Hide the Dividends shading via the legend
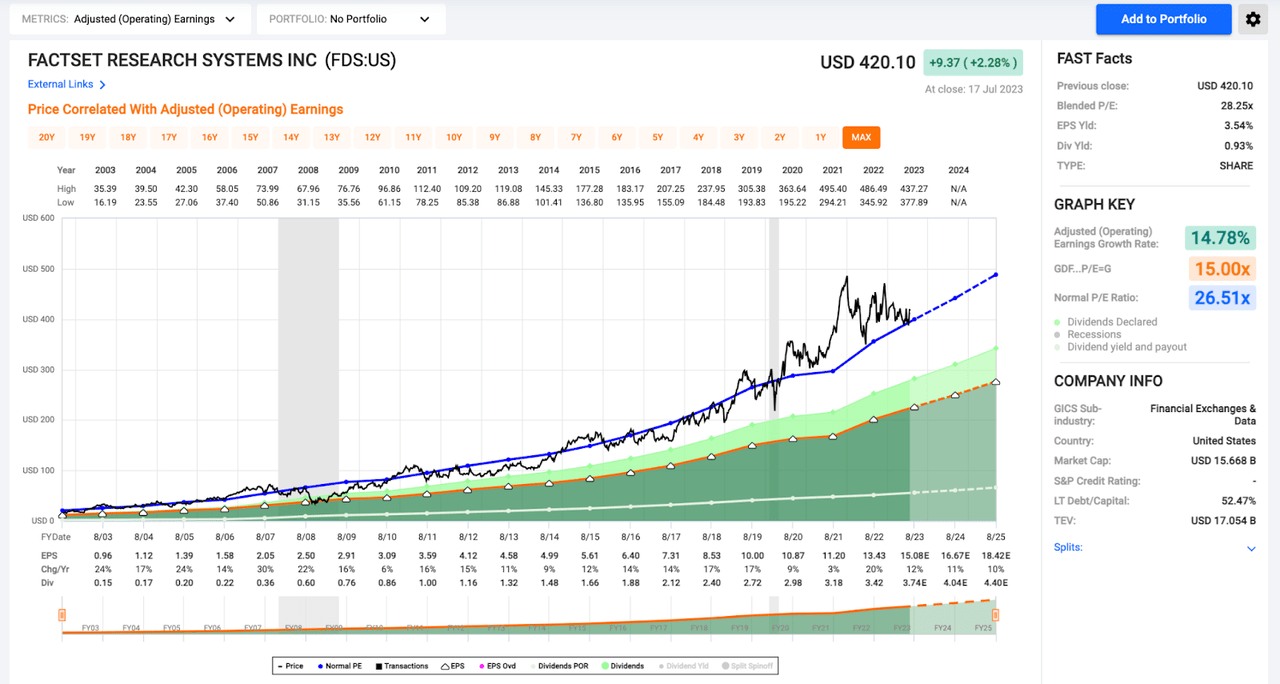 tap(624, 665)
